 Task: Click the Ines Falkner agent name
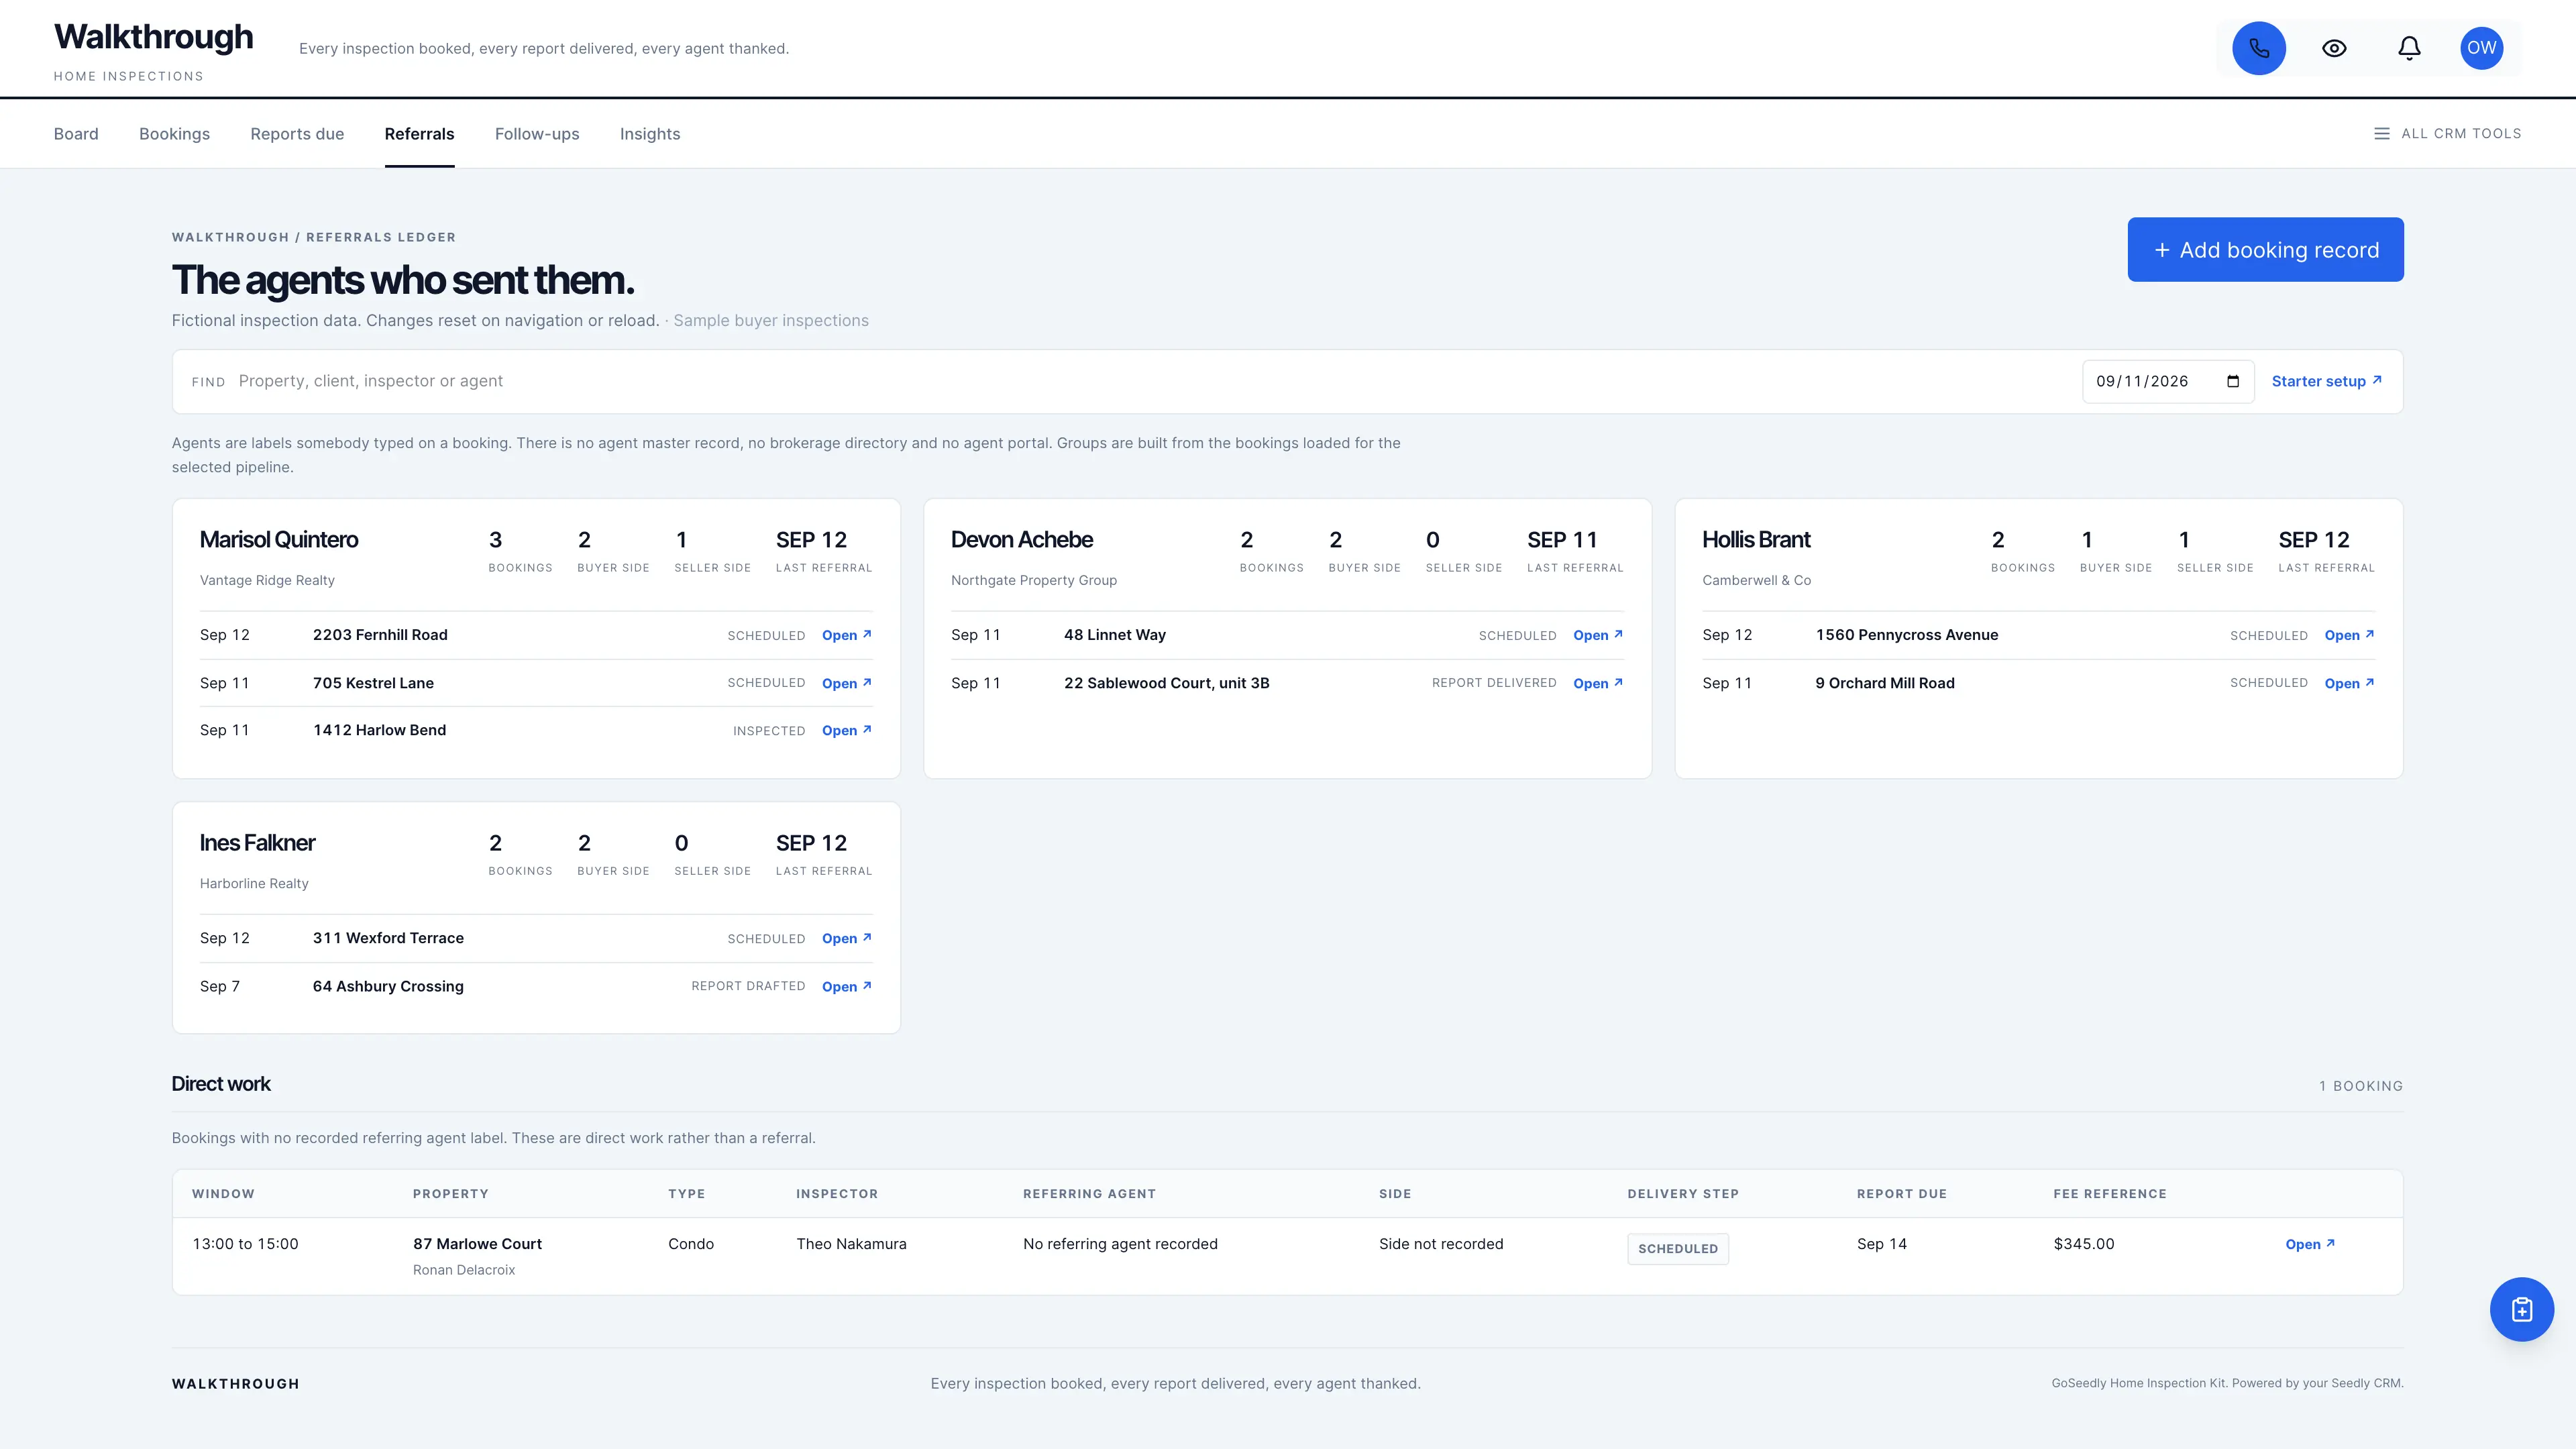click(257, 842)
